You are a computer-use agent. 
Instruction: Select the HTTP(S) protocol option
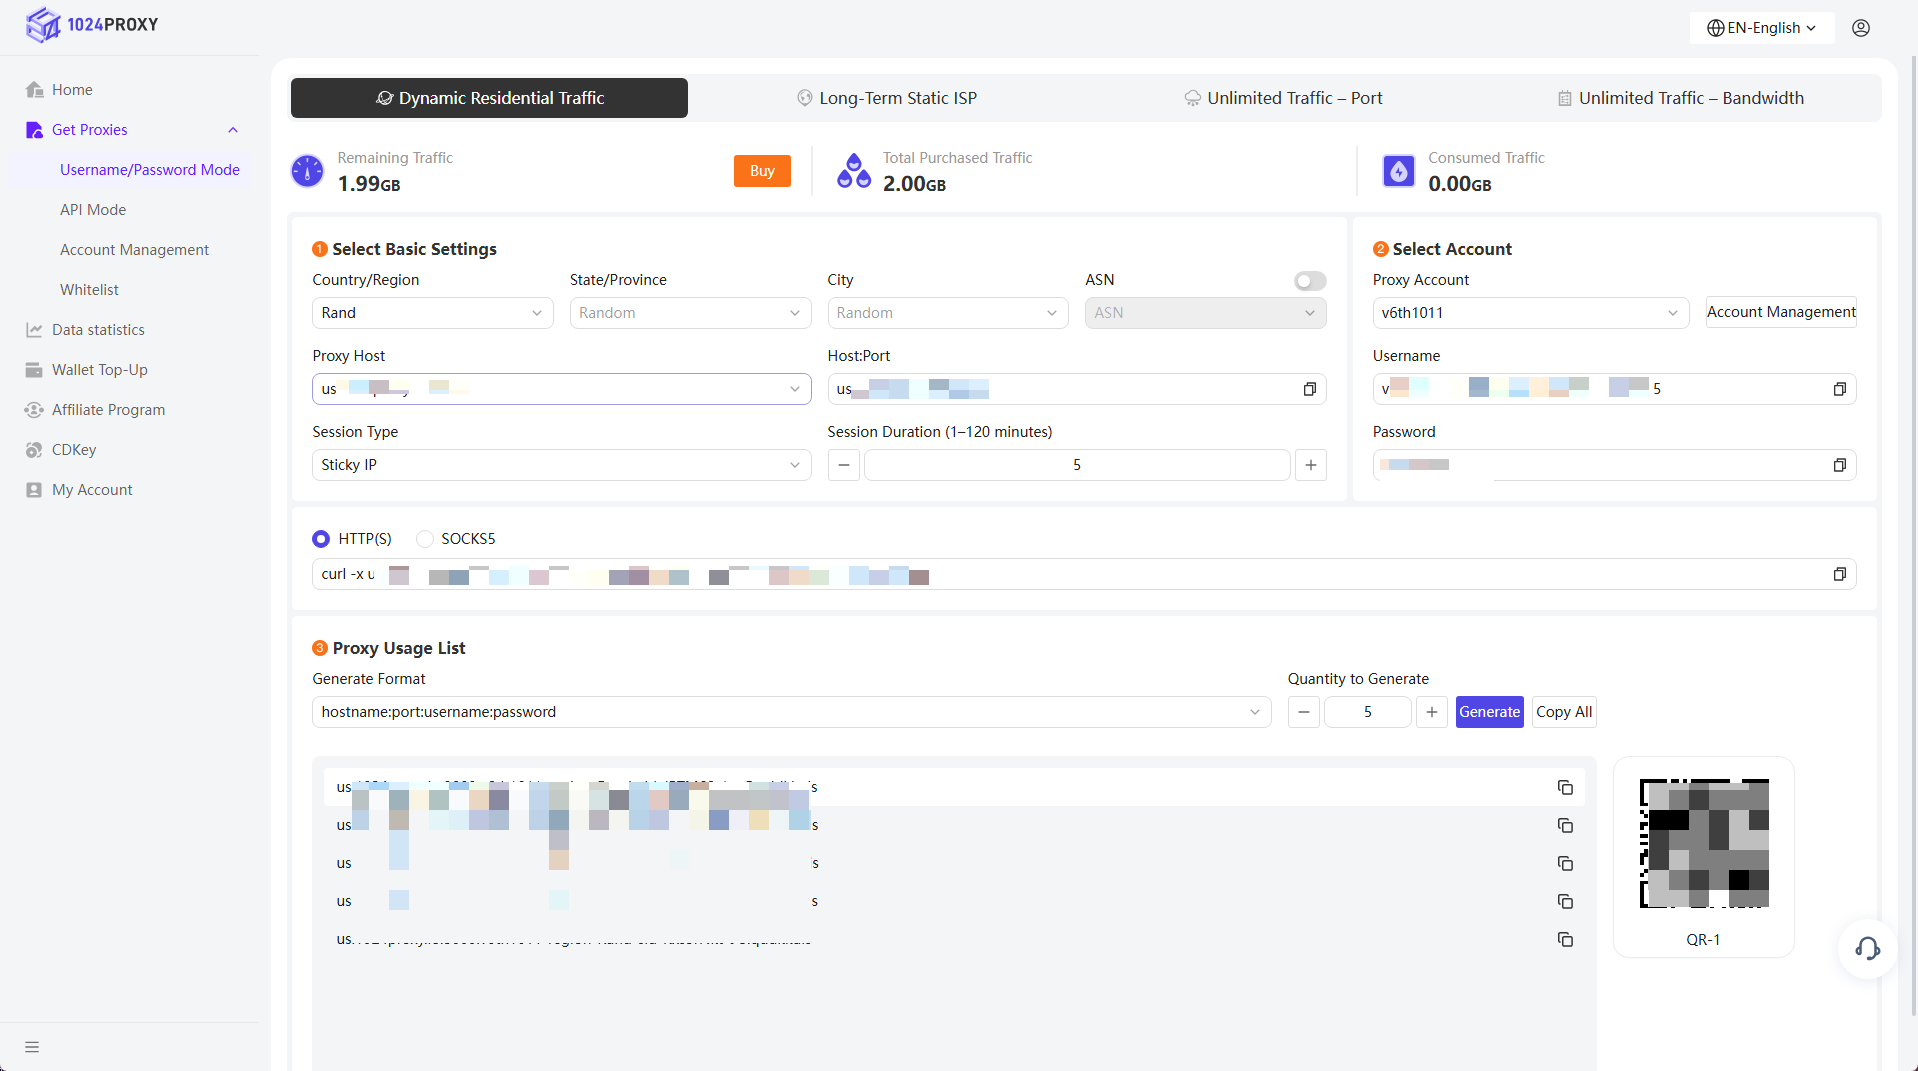321,539
